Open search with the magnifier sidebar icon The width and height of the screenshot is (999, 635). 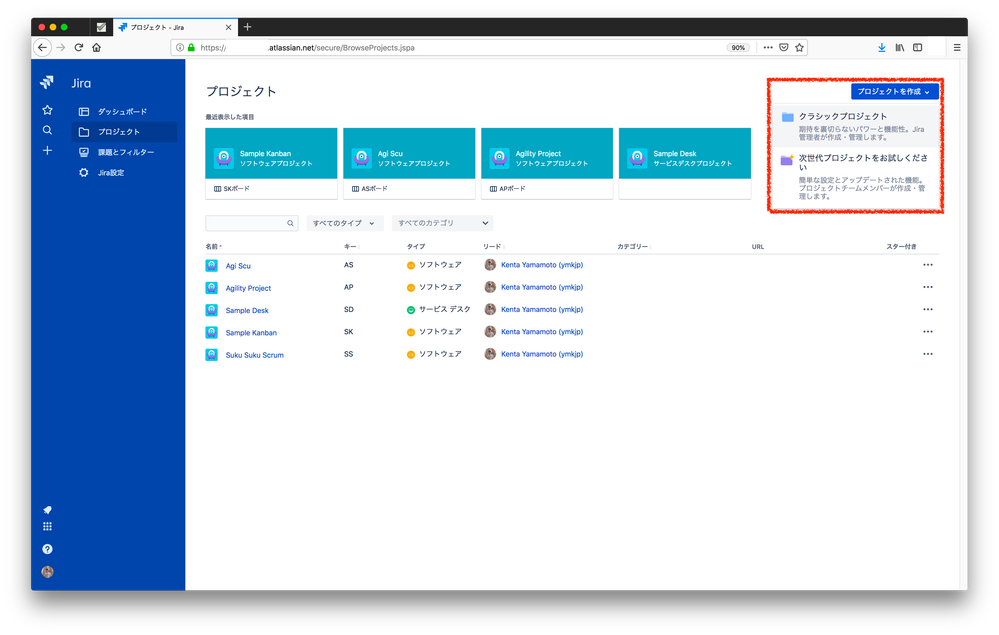pos(47,130)
